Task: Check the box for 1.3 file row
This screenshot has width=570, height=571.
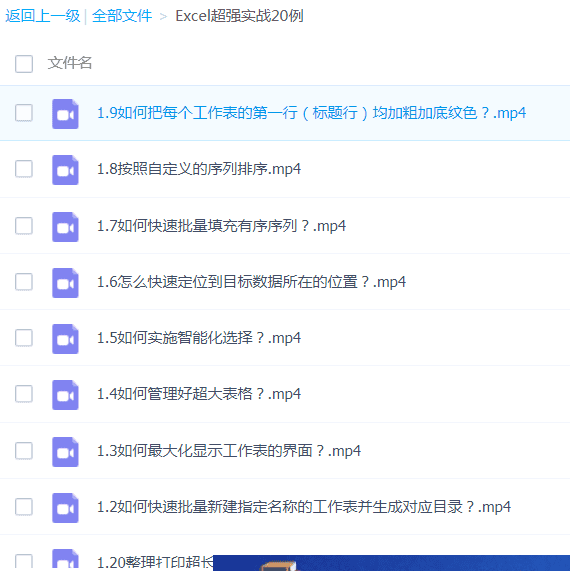Action: (x=24, y=451)
